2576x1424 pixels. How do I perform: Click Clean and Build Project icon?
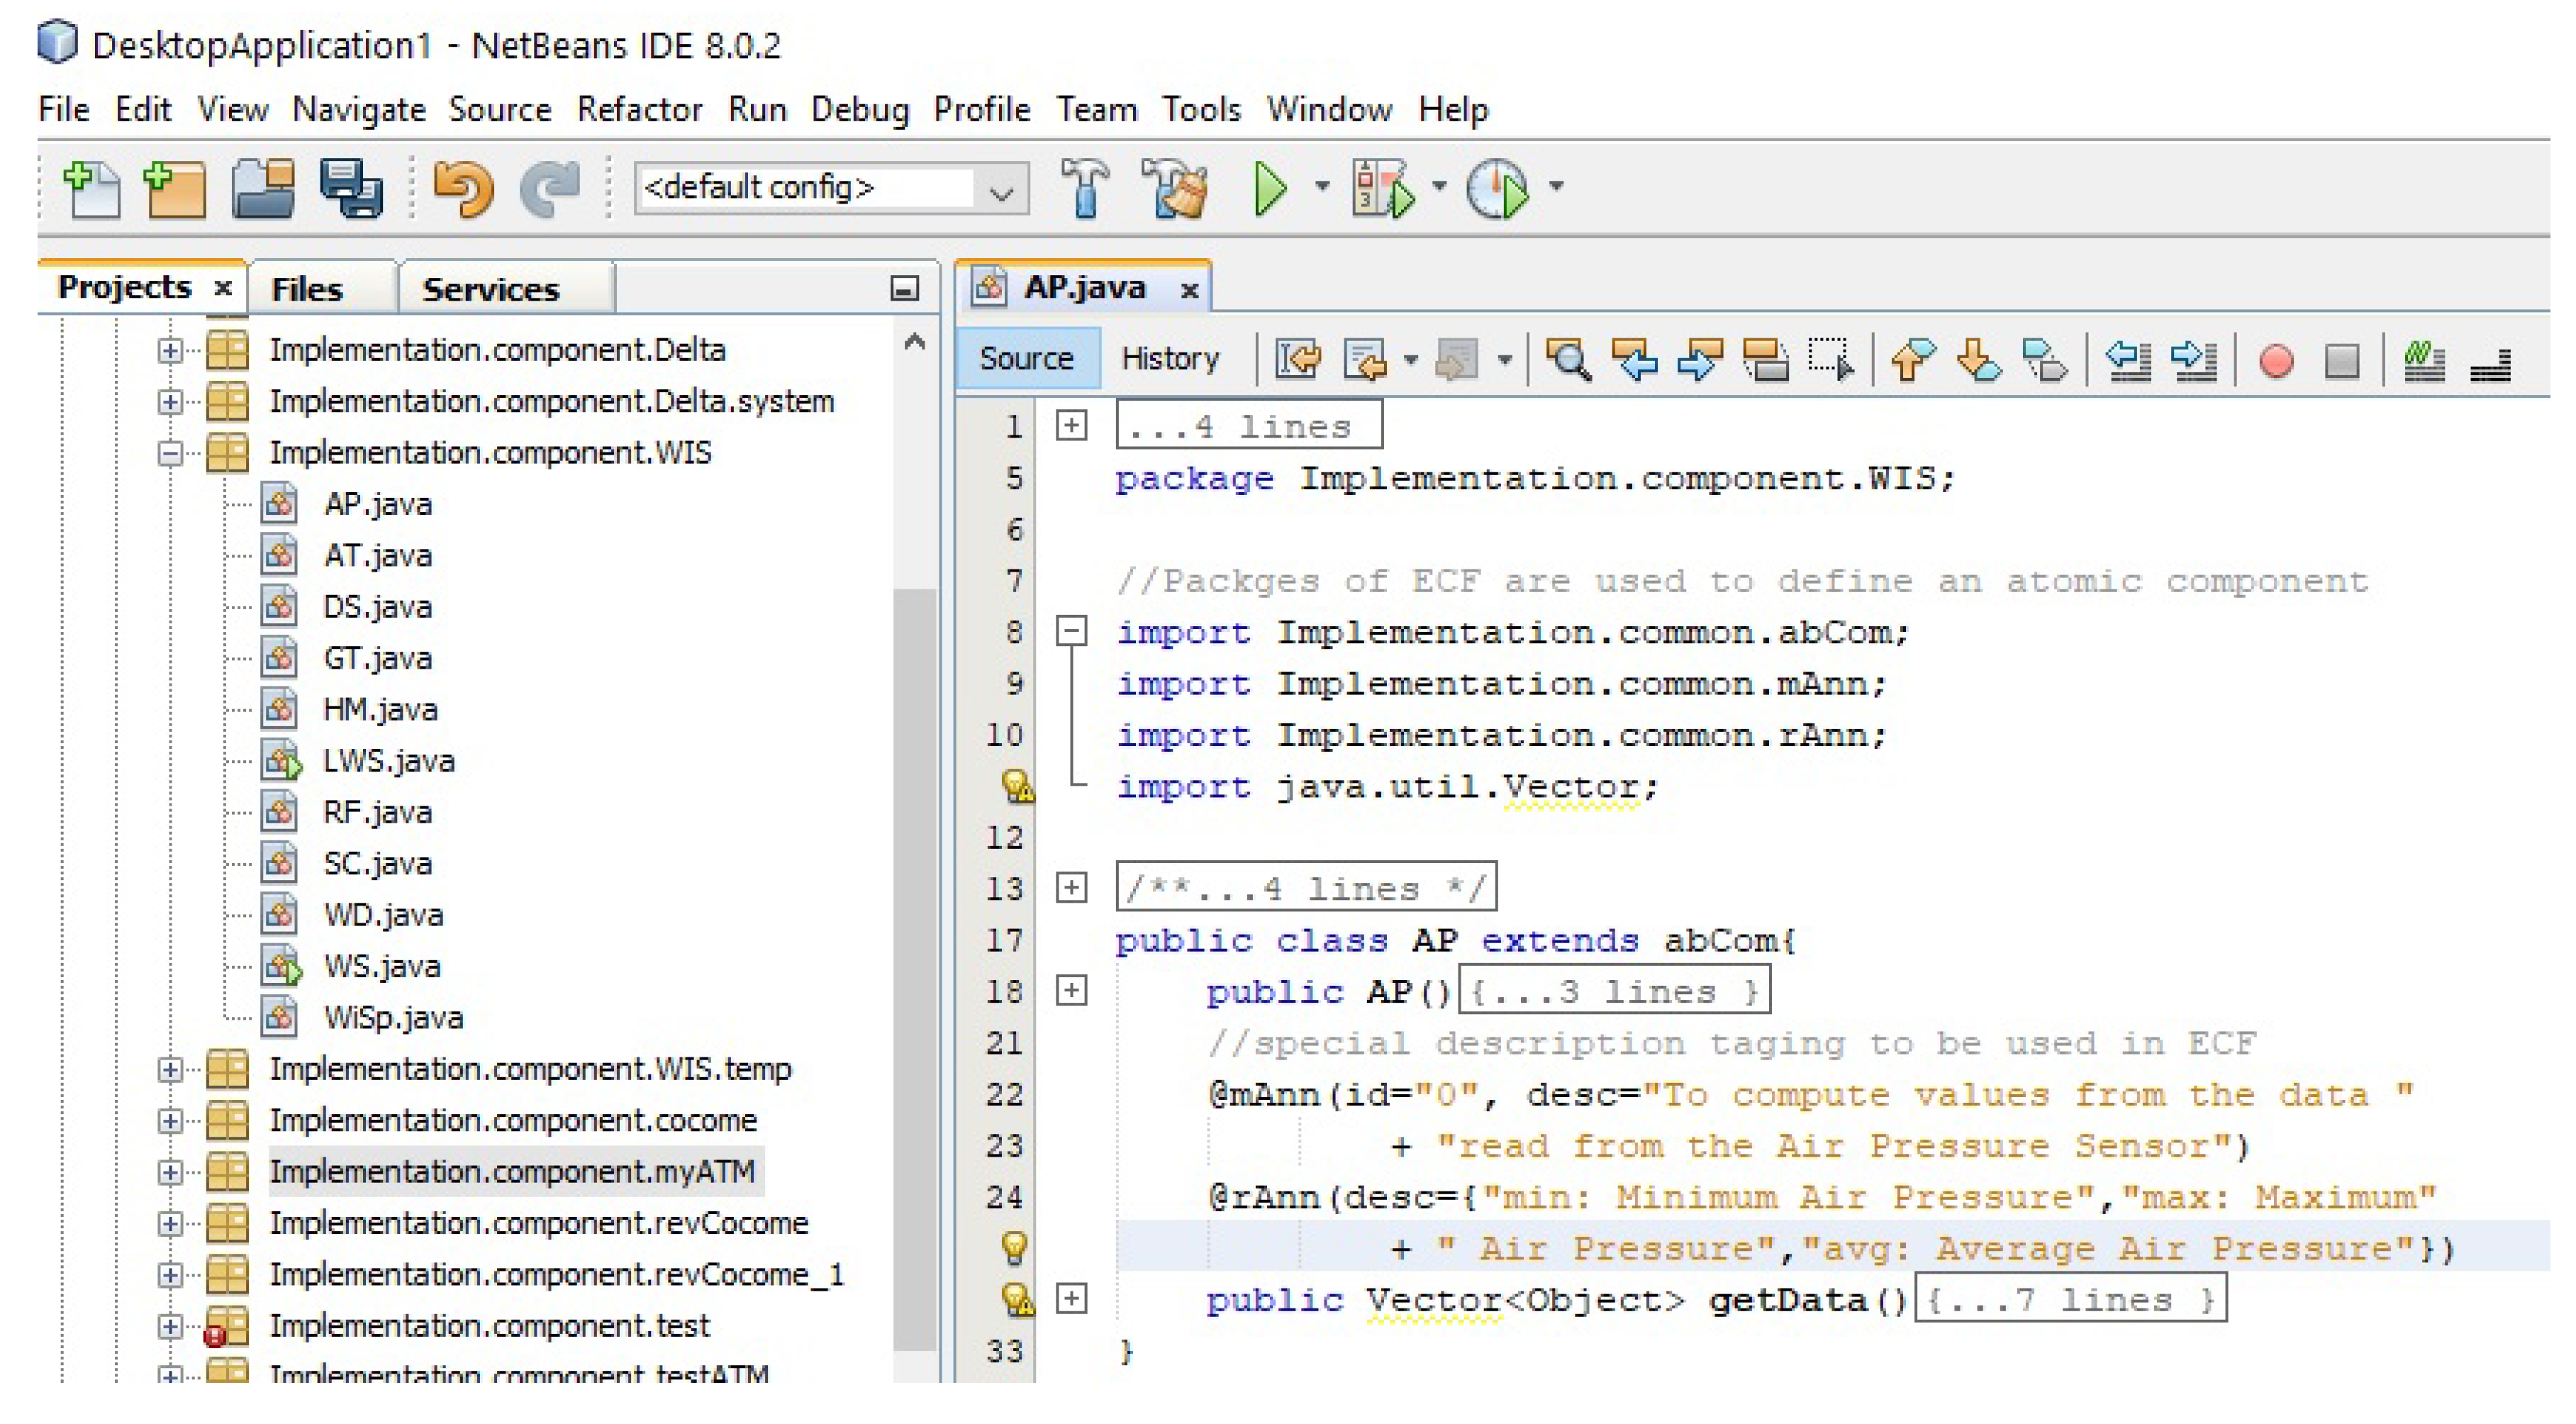[1175, 188]
